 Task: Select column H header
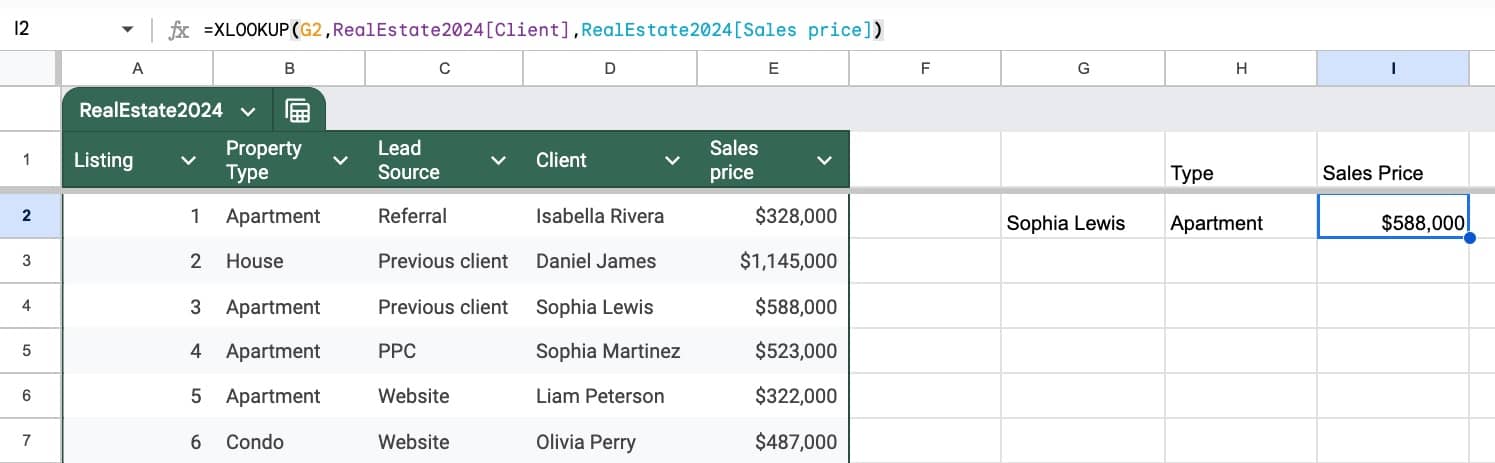tap(1241, 68)
